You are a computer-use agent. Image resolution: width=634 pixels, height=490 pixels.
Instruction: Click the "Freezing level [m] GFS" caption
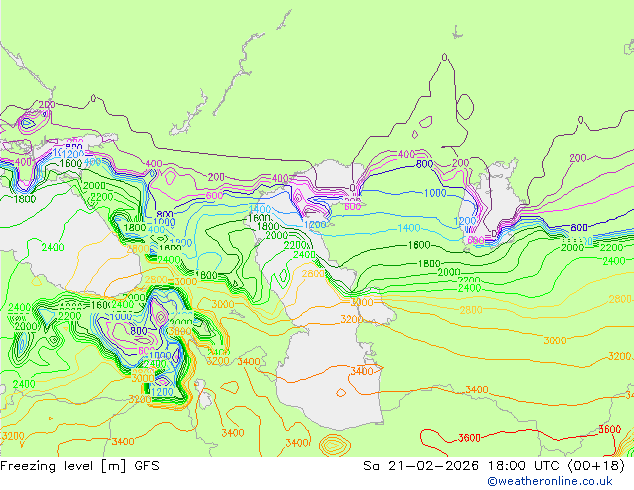pyautogui.click(x=80, y=466)
